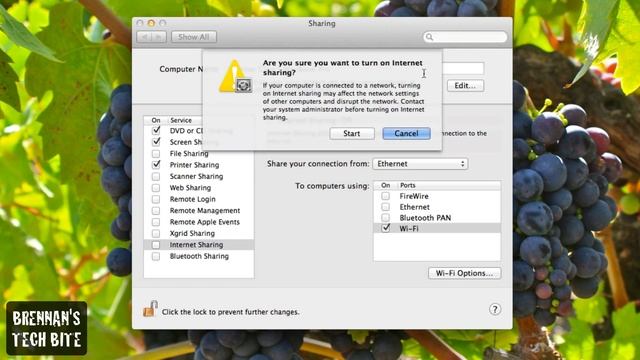Enable the Remote Management checkbox
640x360 pixels.
click(x=156, y=211)
